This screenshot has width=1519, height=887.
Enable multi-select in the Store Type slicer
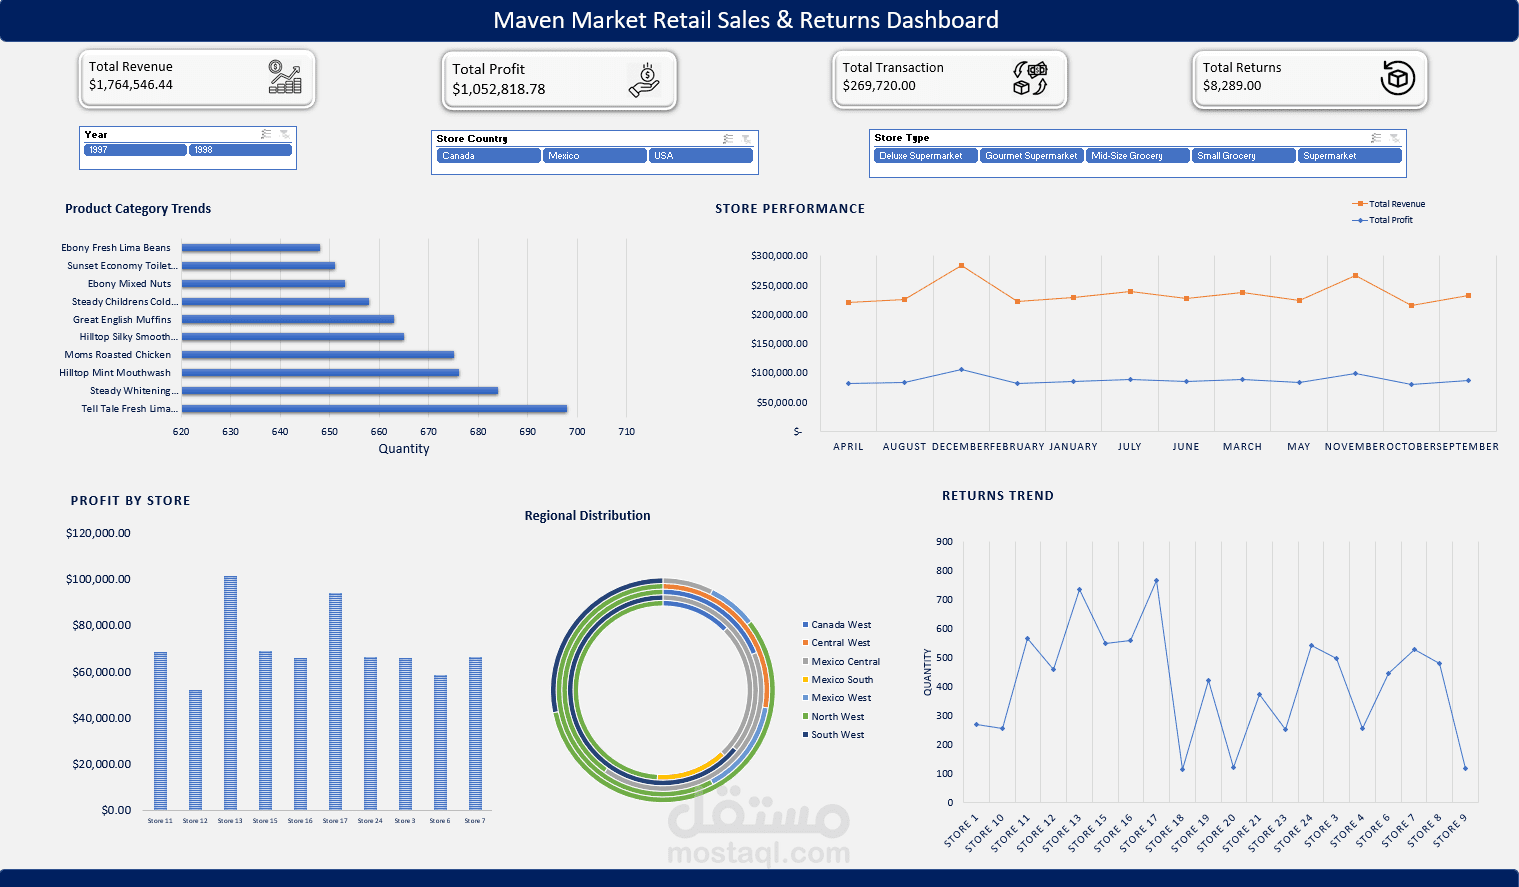tap(1376, 138)
